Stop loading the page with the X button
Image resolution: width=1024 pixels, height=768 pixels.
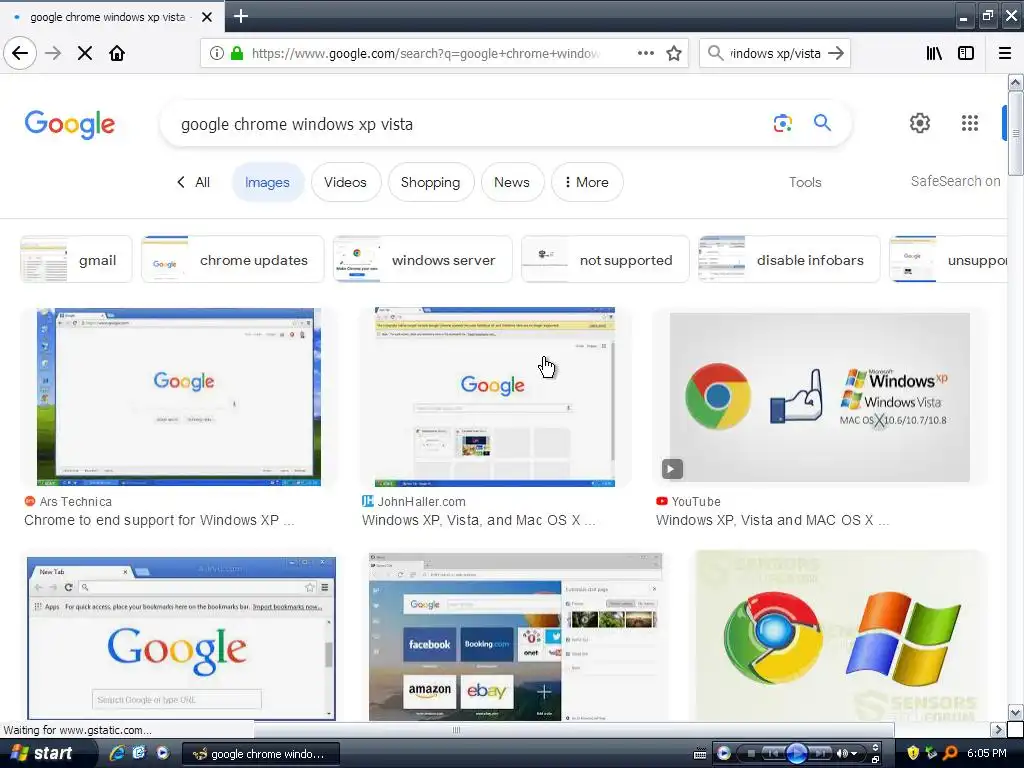tap(85, 53)
